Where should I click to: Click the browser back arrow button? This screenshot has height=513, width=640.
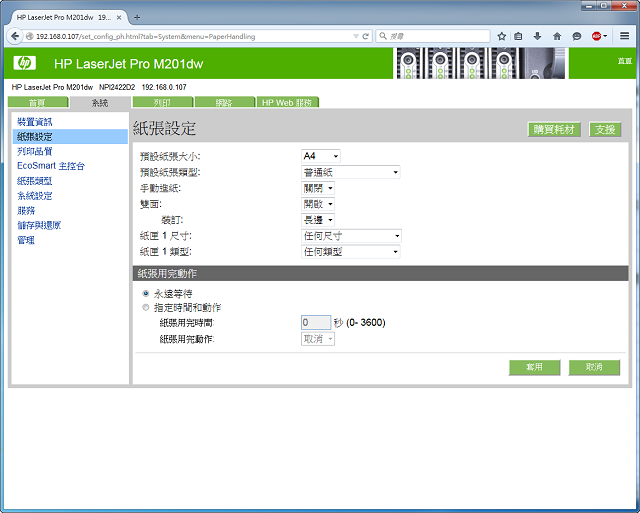[x=13, y=36]
